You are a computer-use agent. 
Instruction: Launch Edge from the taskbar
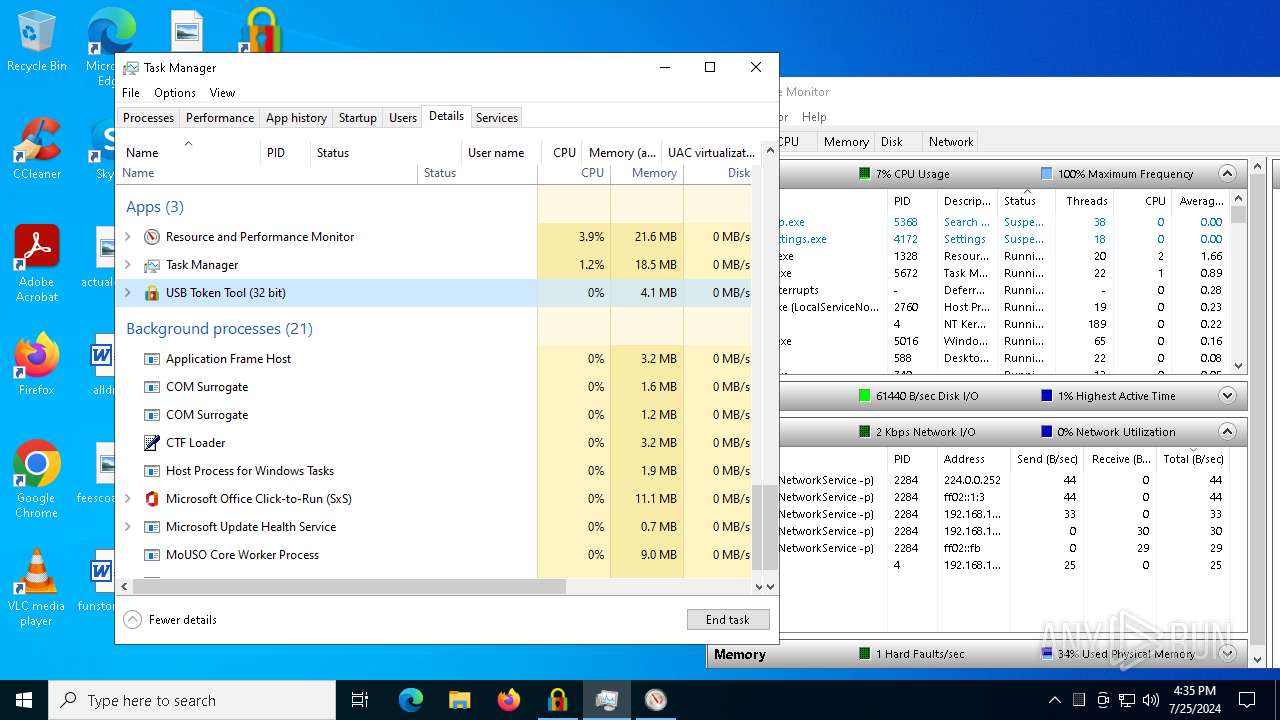click(411, 700)
